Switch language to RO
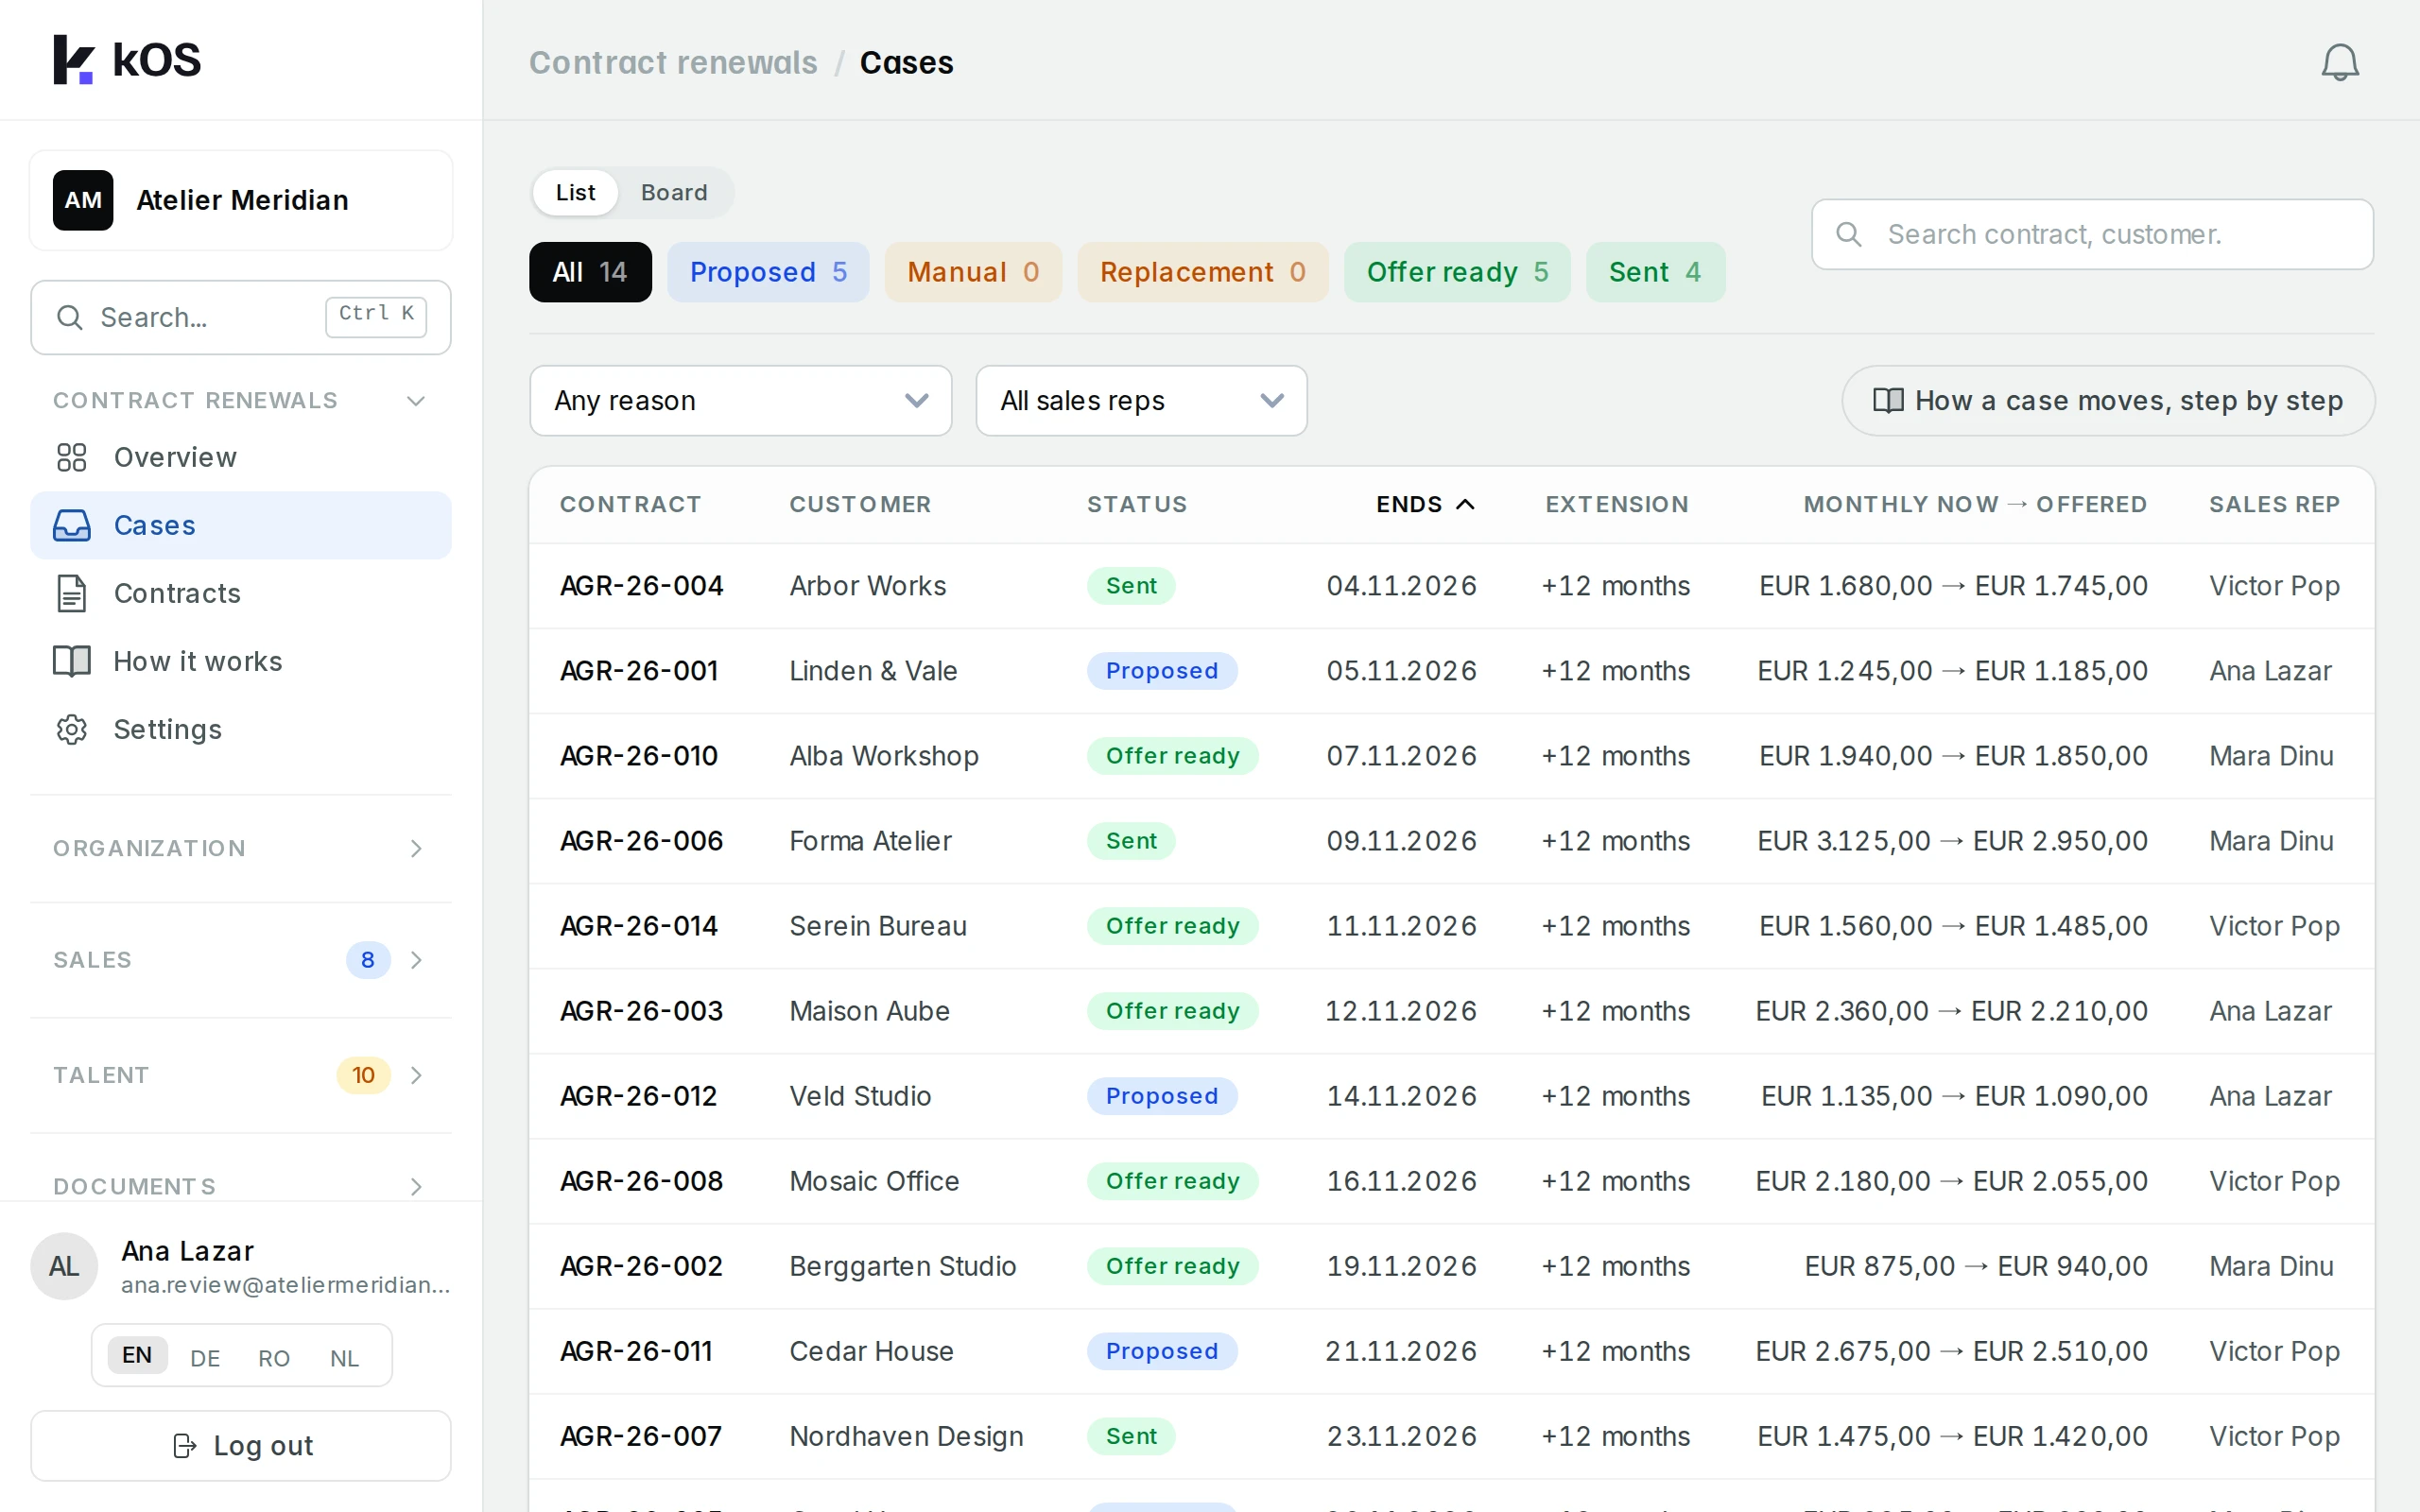Viewport: 2420px width, 1512px height. pyautogui.click(x=274, y=1357)
